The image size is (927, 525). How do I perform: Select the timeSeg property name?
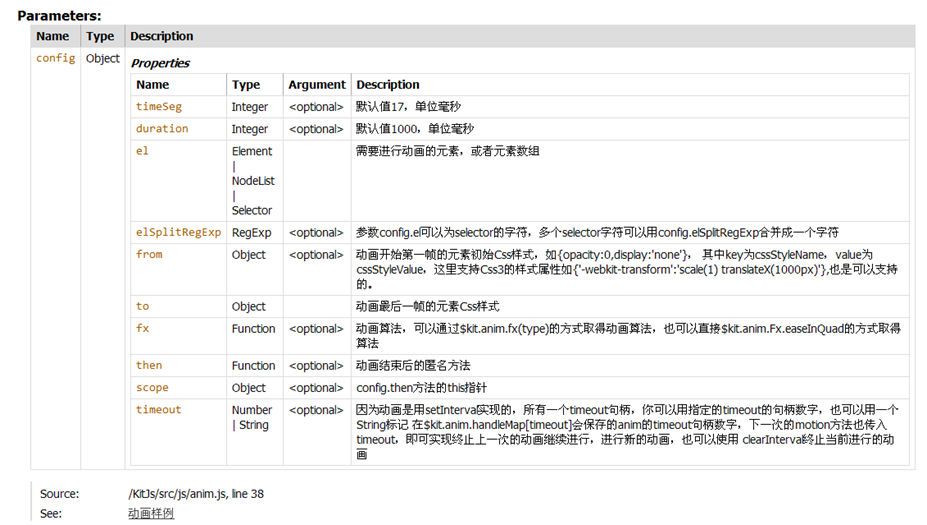pos(159,106)
